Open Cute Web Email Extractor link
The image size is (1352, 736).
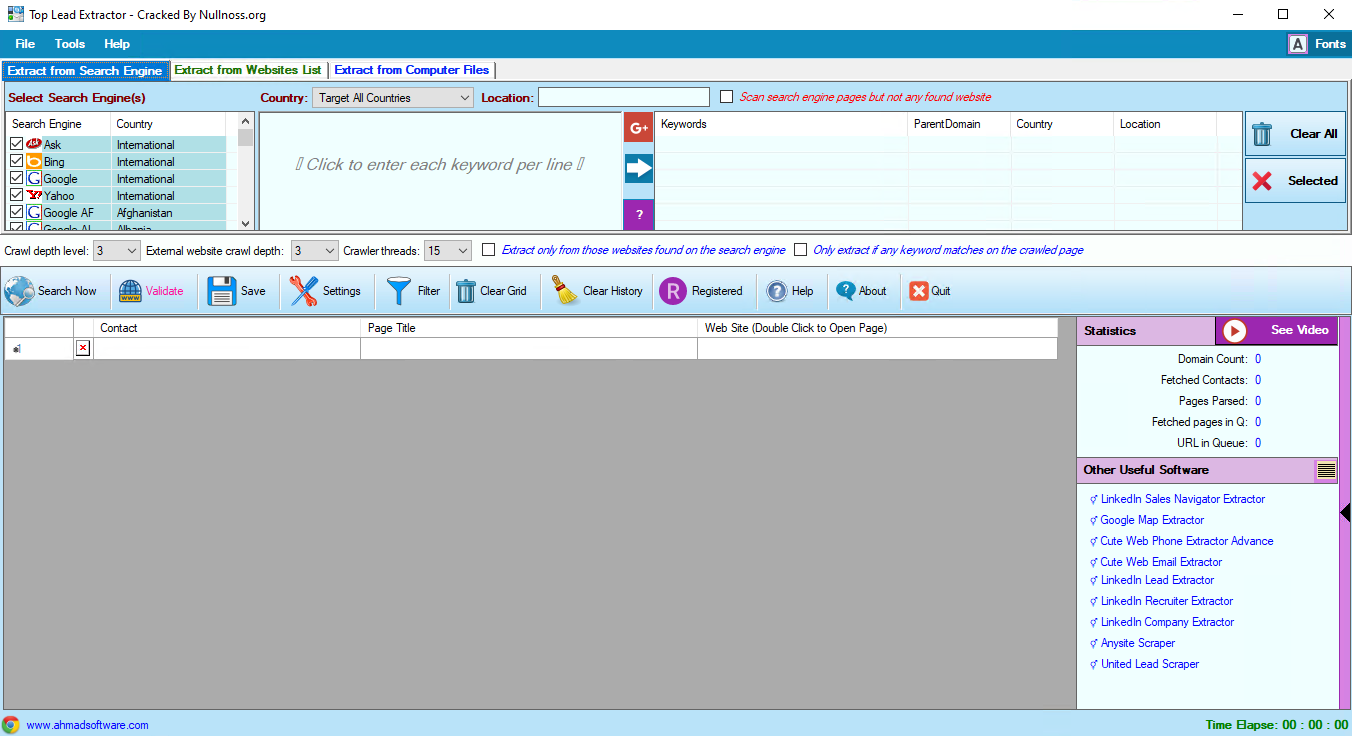[1161, 562]
